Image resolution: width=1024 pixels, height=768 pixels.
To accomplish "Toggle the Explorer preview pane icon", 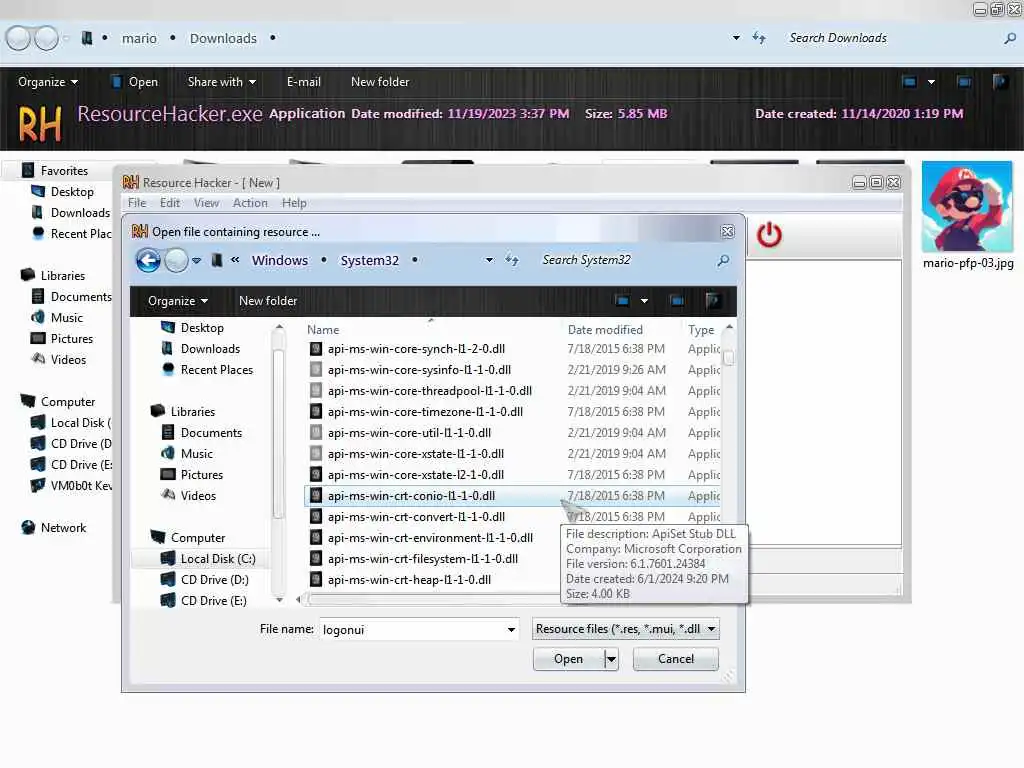I will point(964,82).
